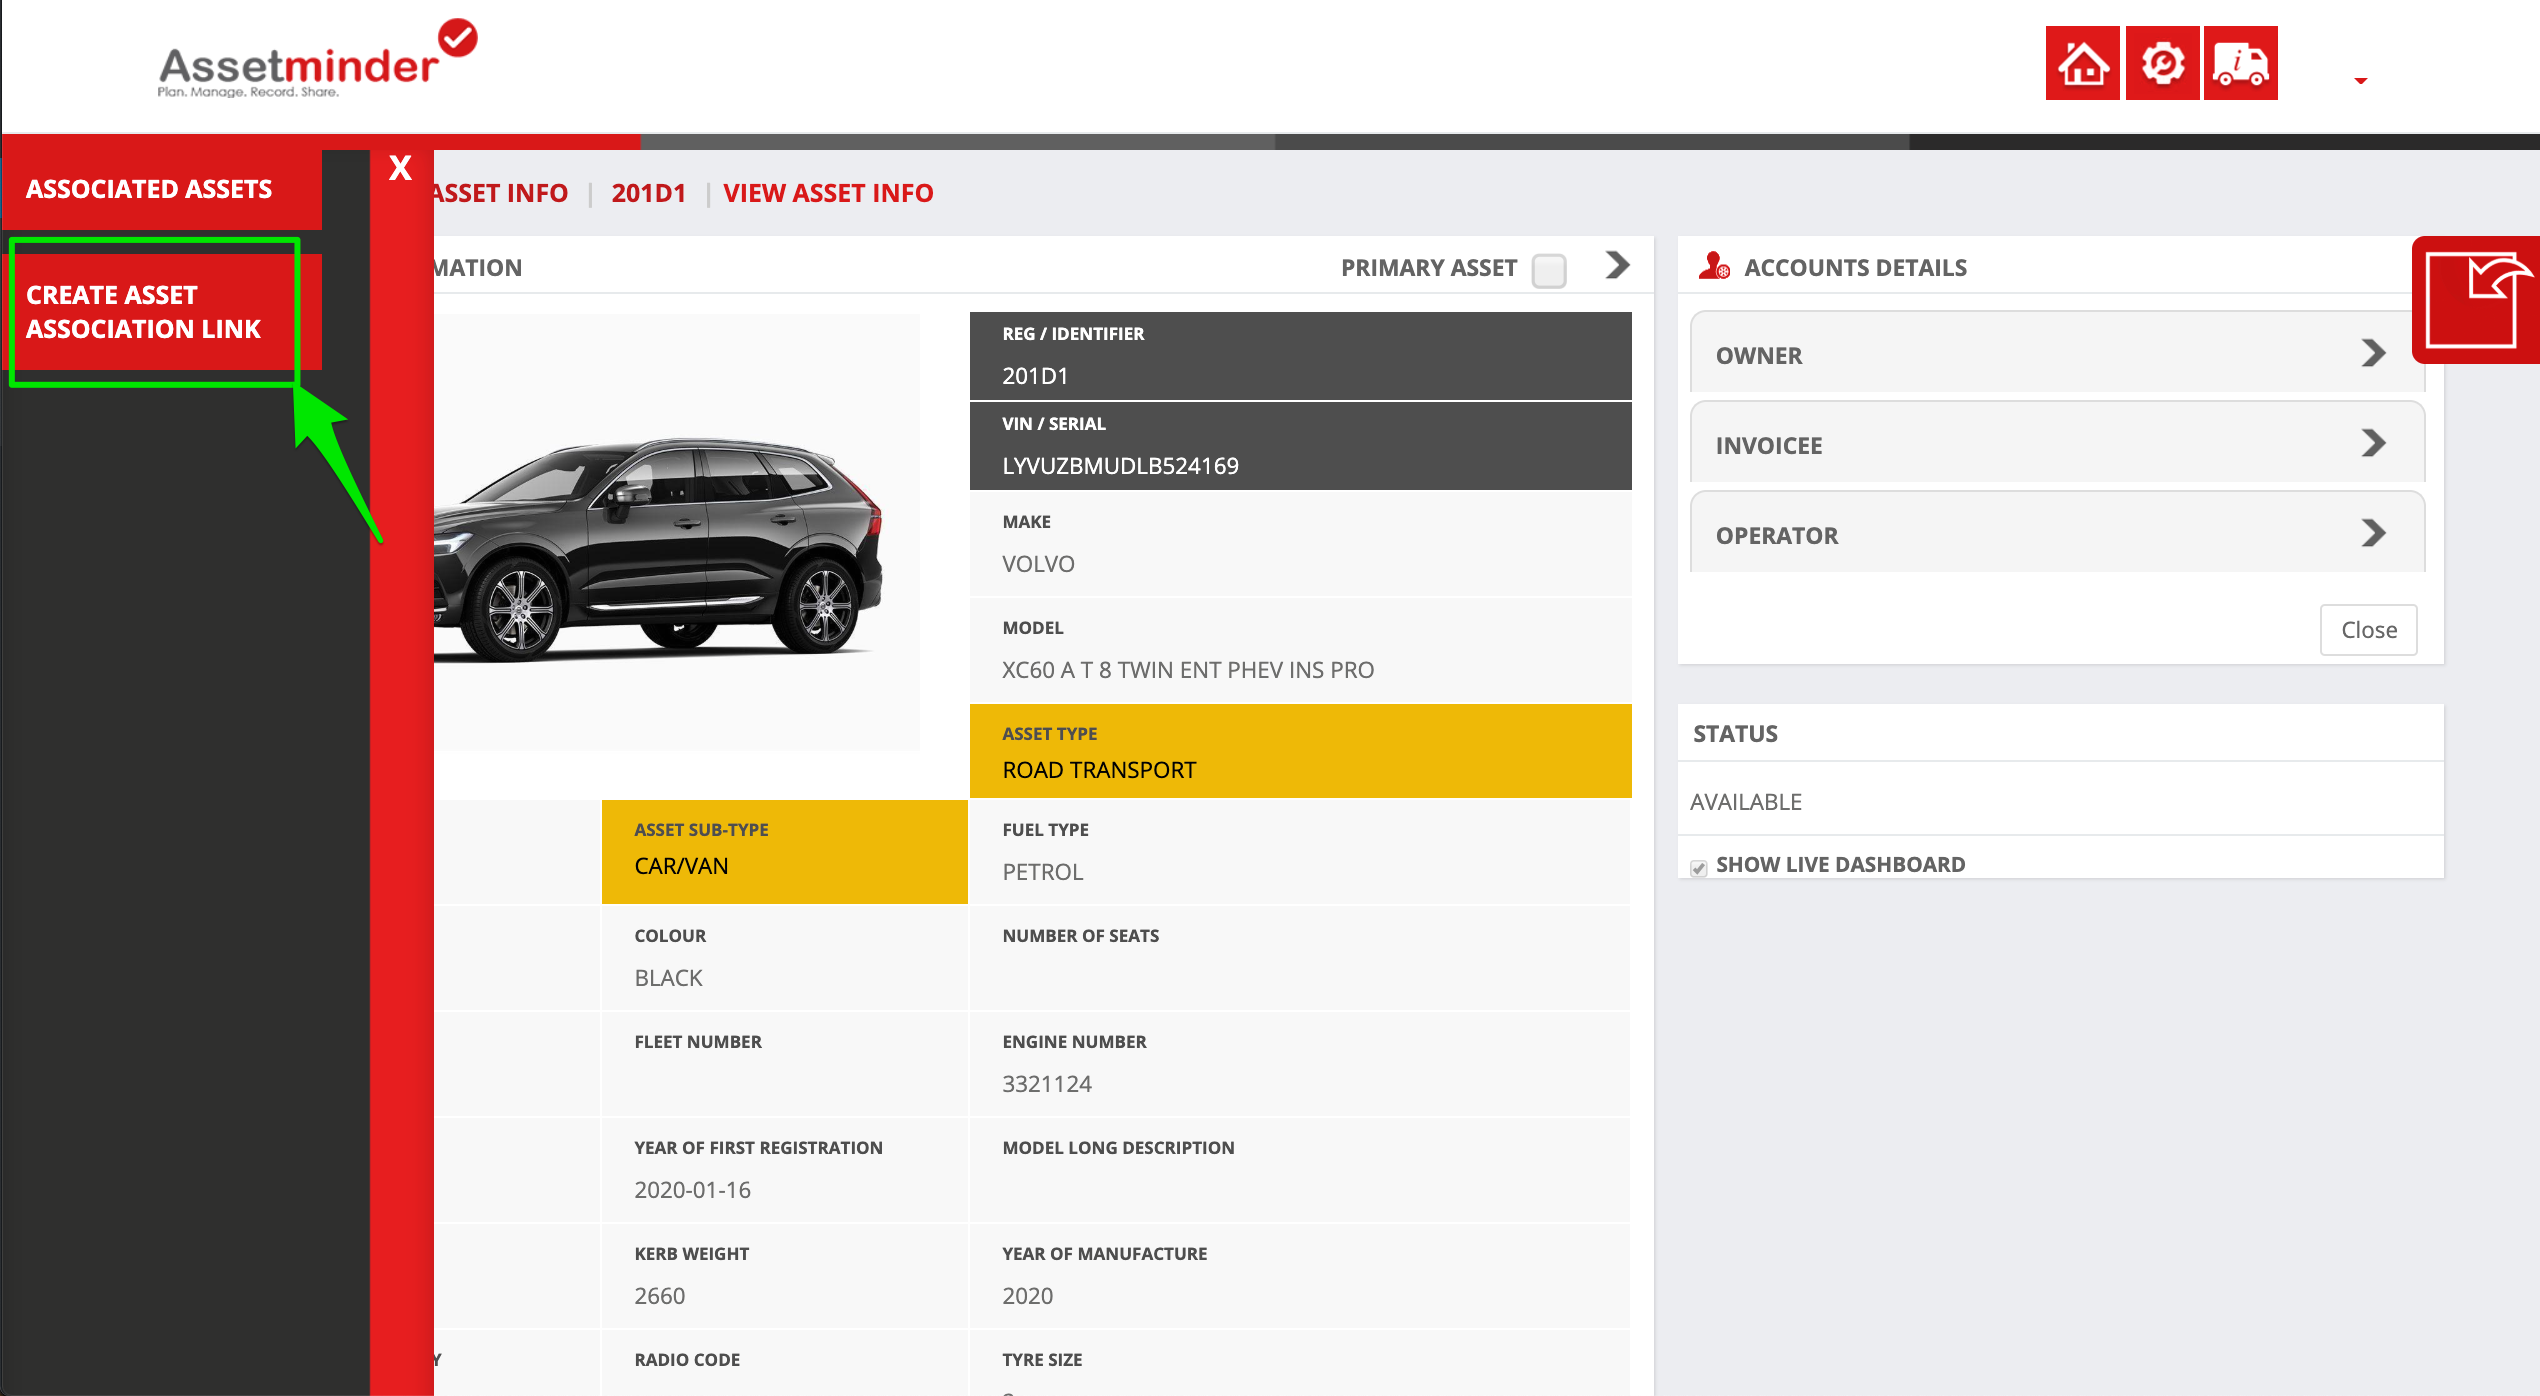This screenshot has width=2540, height=1396.
Task: Select Colour value BLACK
Action: 668,978
